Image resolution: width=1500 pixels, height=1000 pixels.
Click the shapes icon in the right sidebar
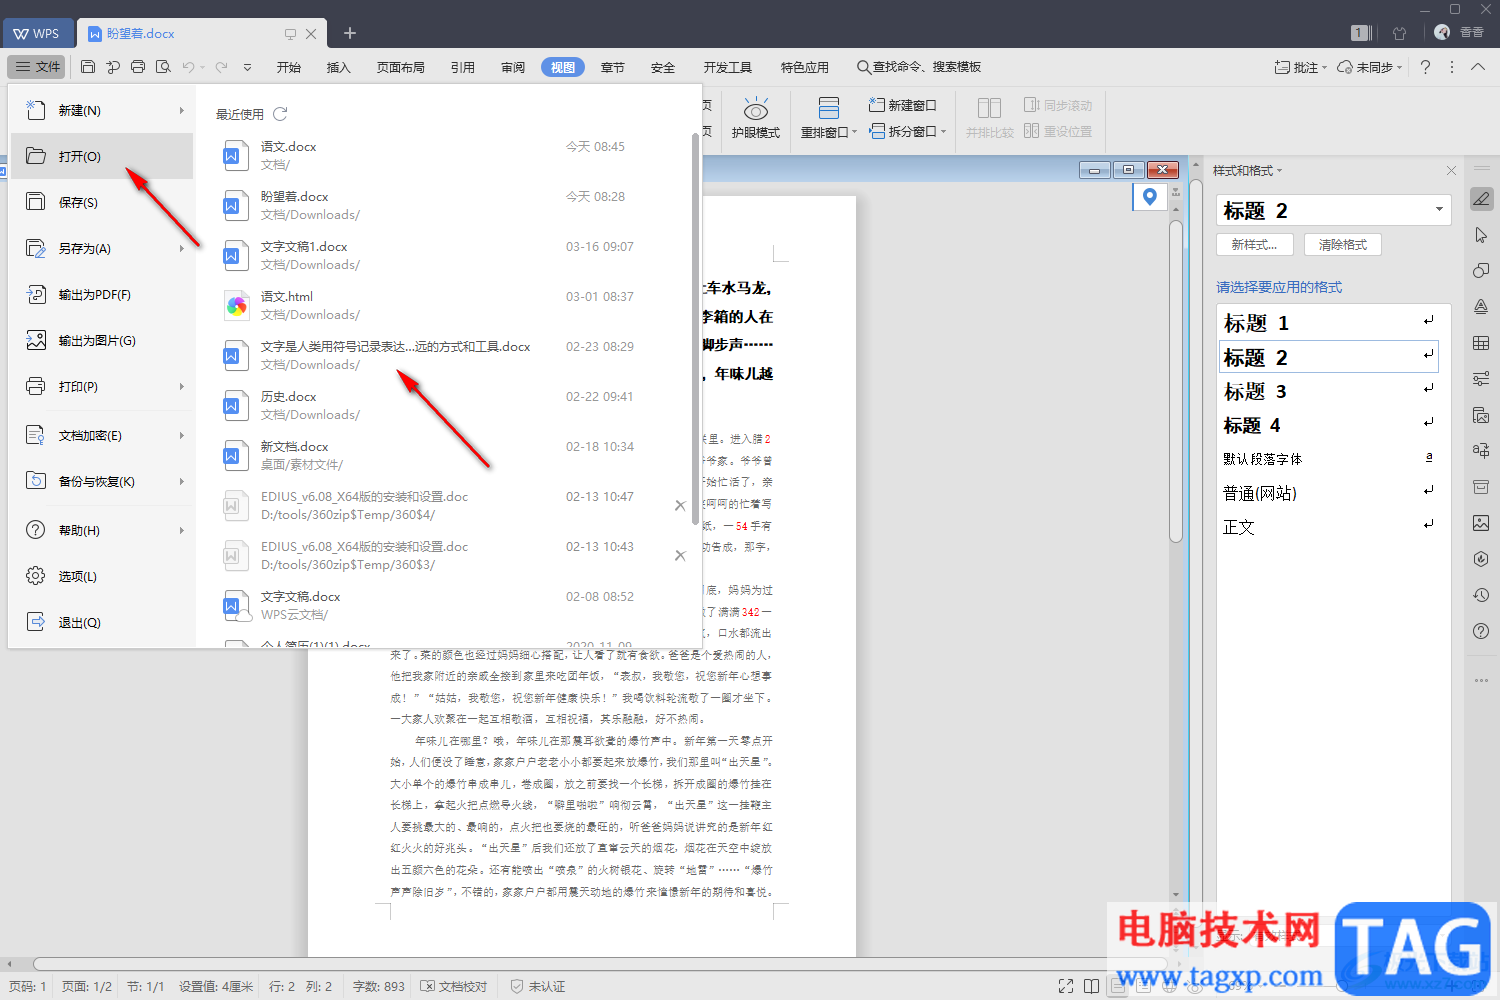pyautogui.click(x=1481, y=271)
